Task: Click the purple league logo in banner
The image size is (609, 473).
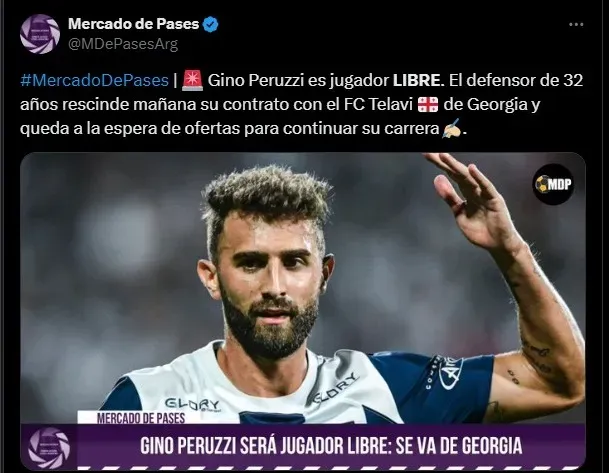Action: pos(49,448)
